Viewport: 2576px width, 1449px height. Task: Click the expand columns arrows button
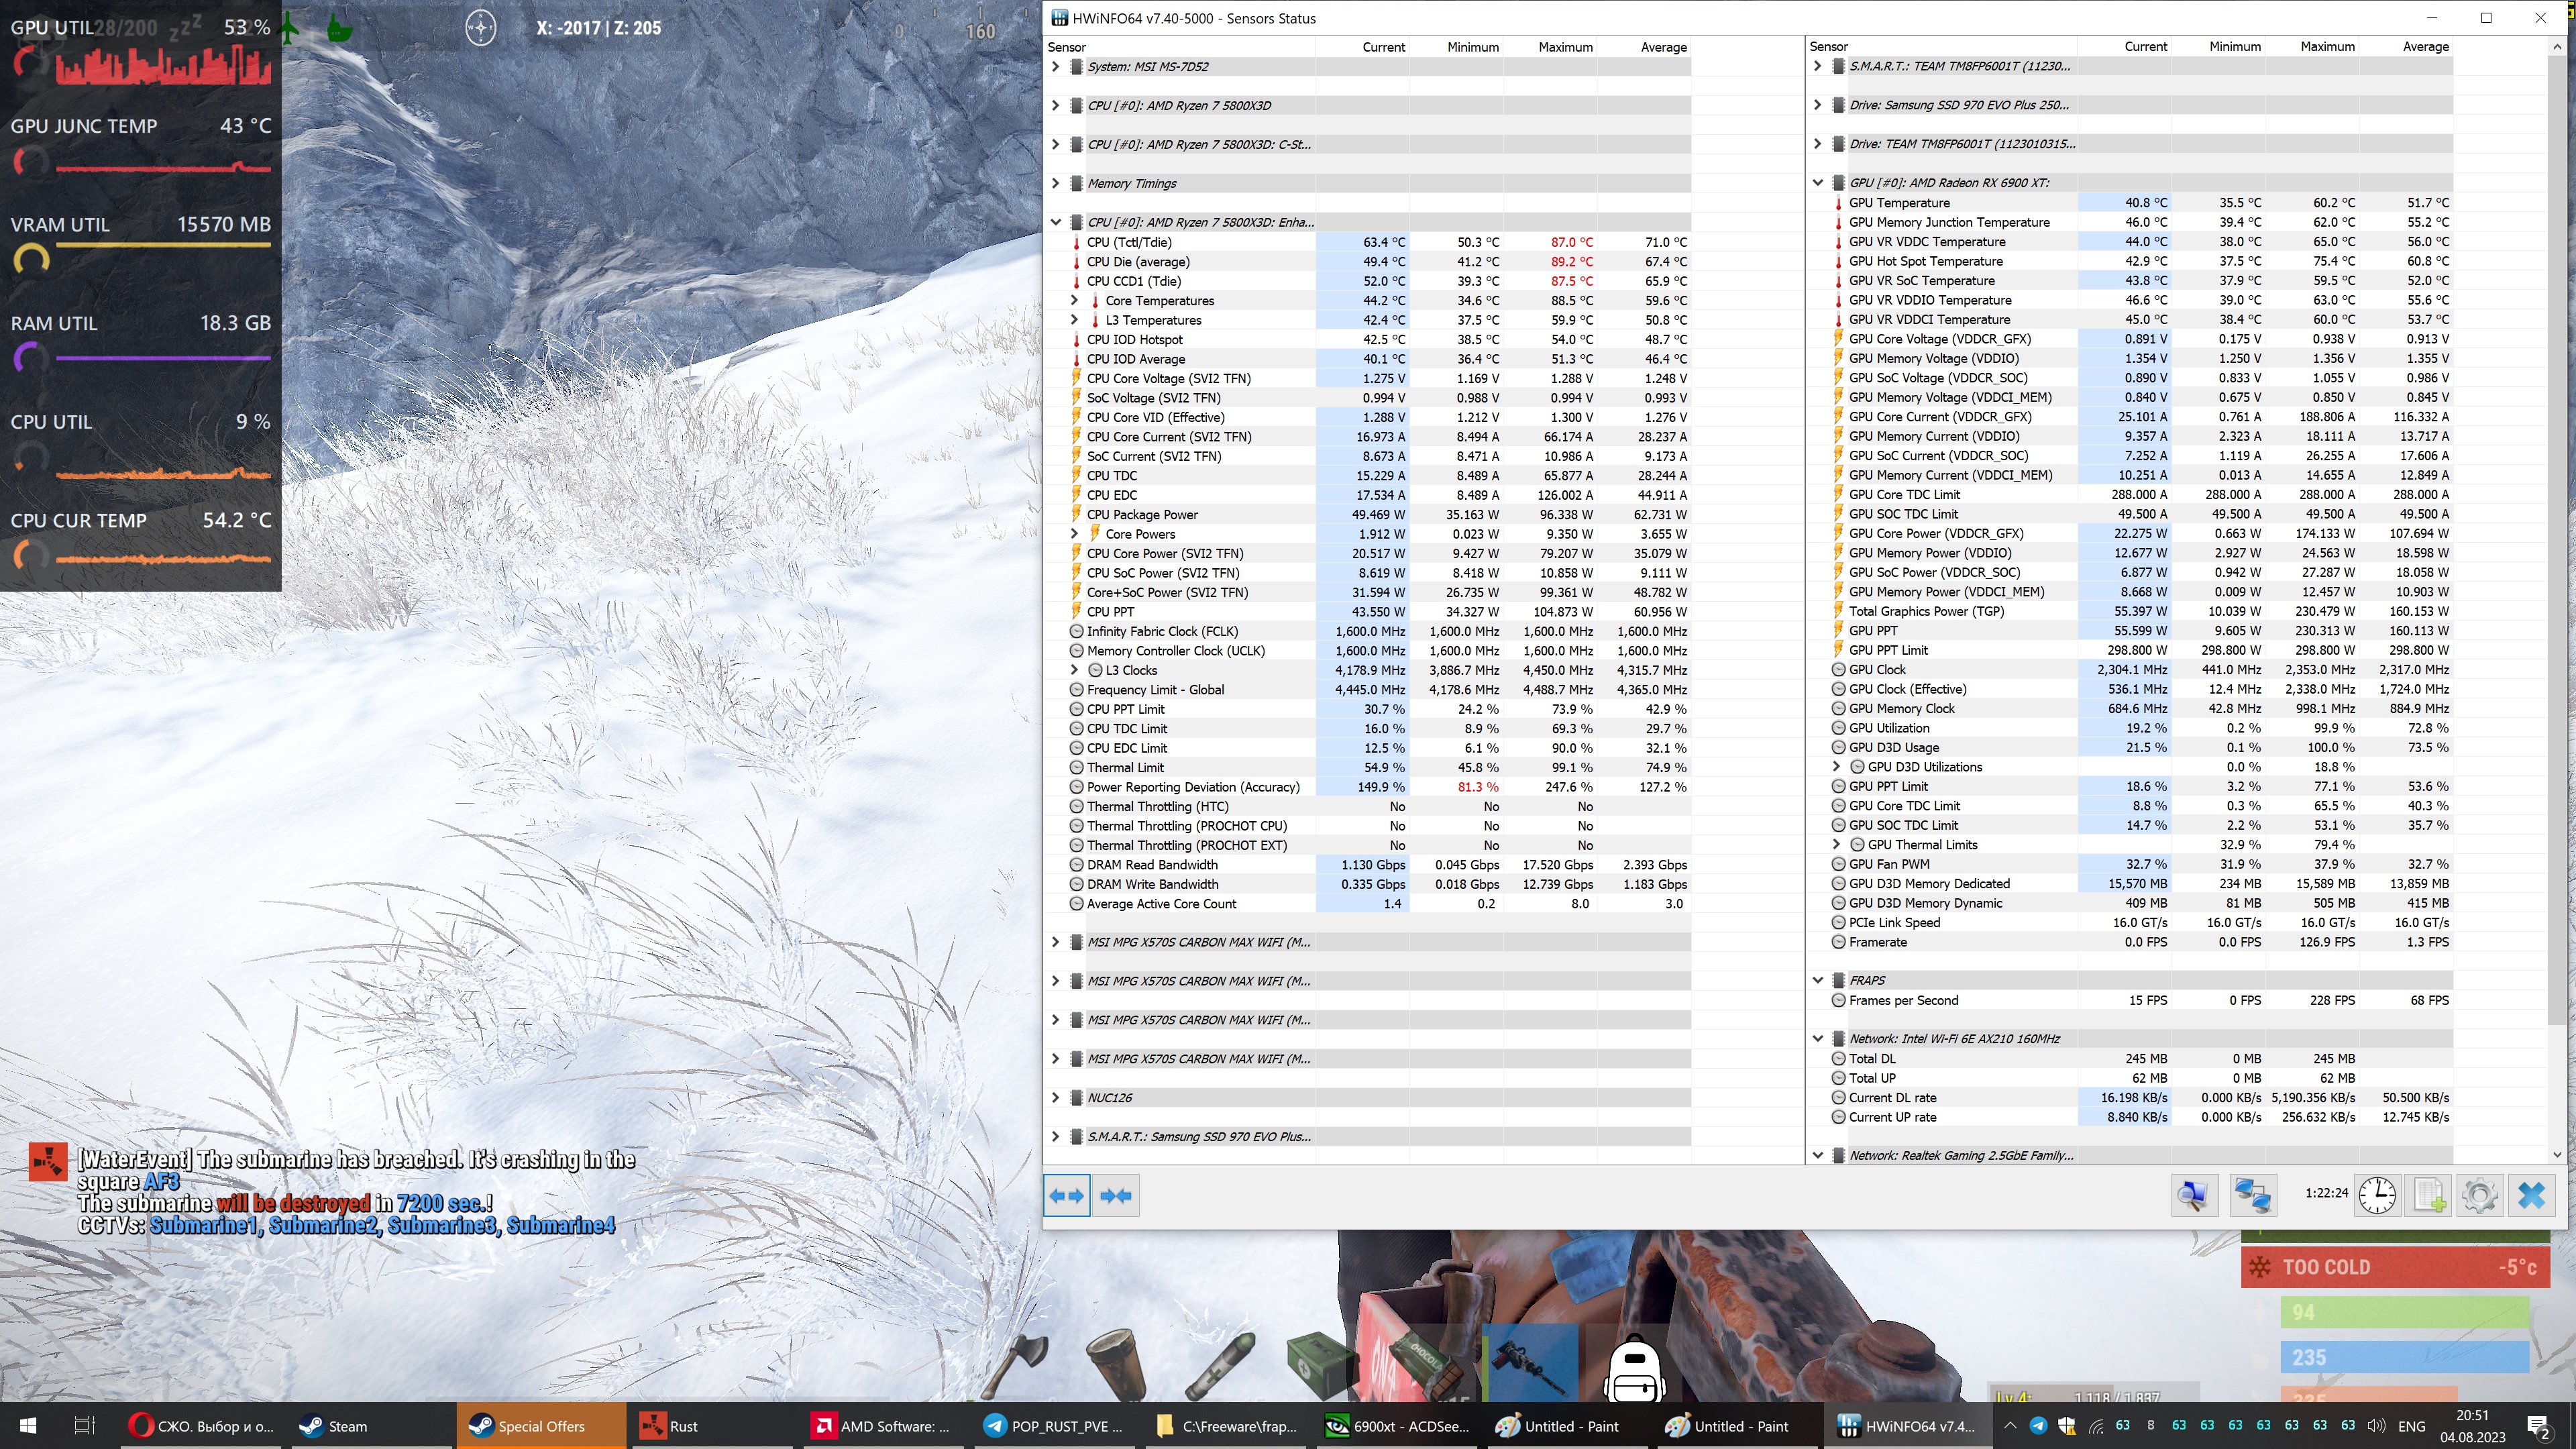tap(1066, 1195)
